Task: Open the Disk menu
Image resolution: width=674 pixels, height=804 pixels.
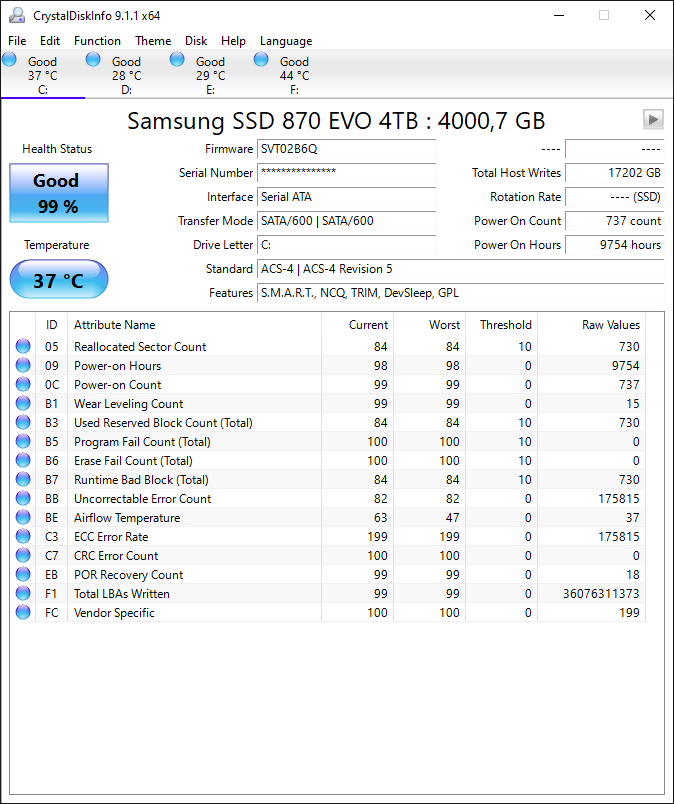Action: coord(196,41)
